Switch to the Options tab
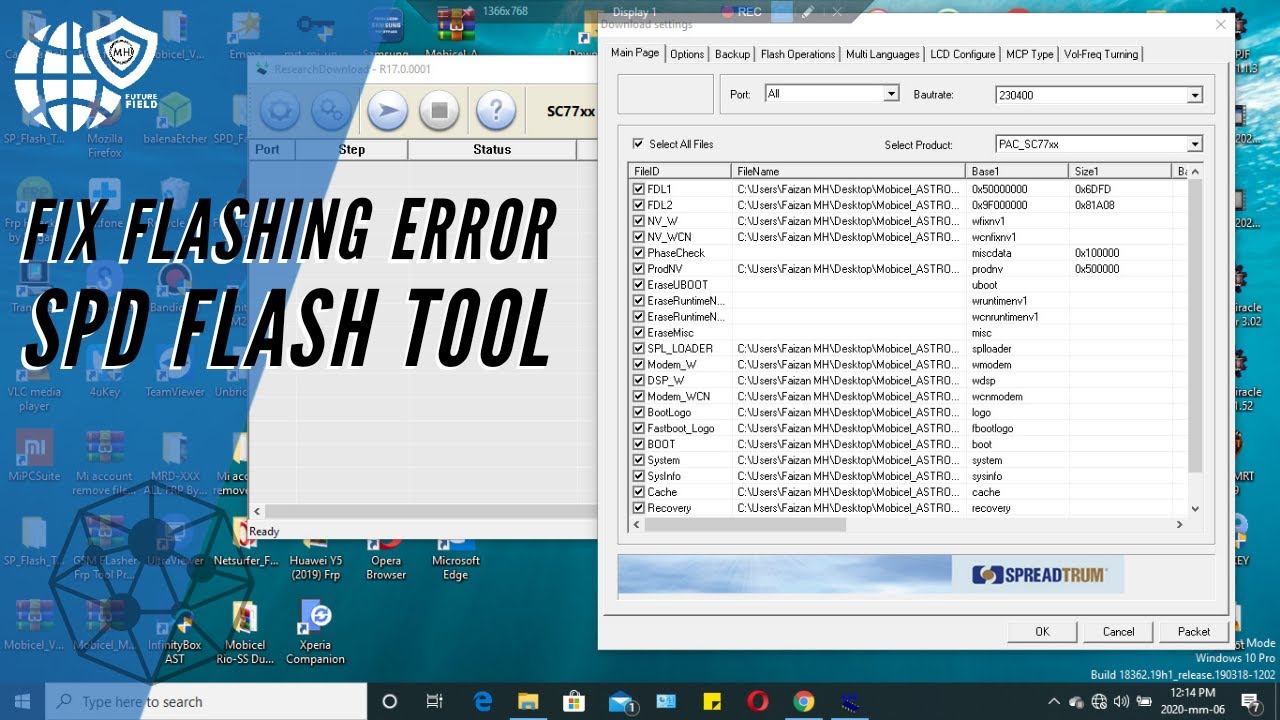The width and height of the screenshot is (1280, 720). [687, 54]
